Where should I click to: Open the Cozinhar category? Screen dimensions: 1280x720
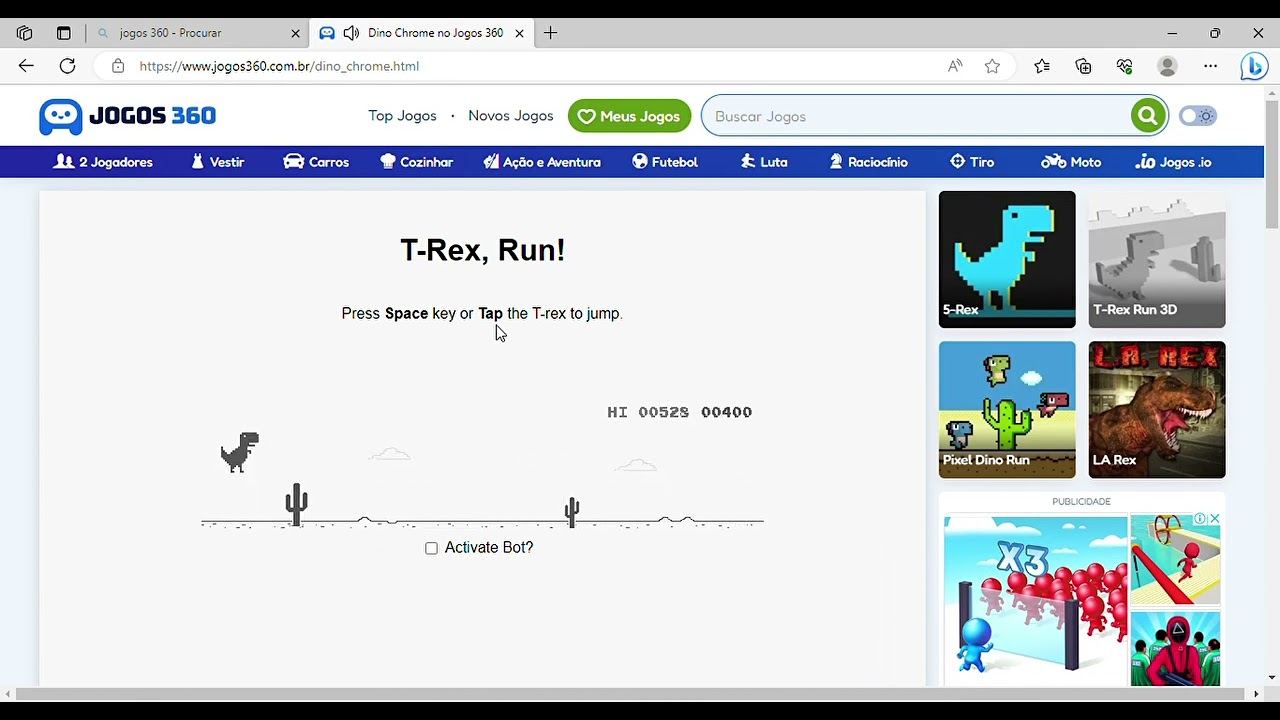(416, 162)
